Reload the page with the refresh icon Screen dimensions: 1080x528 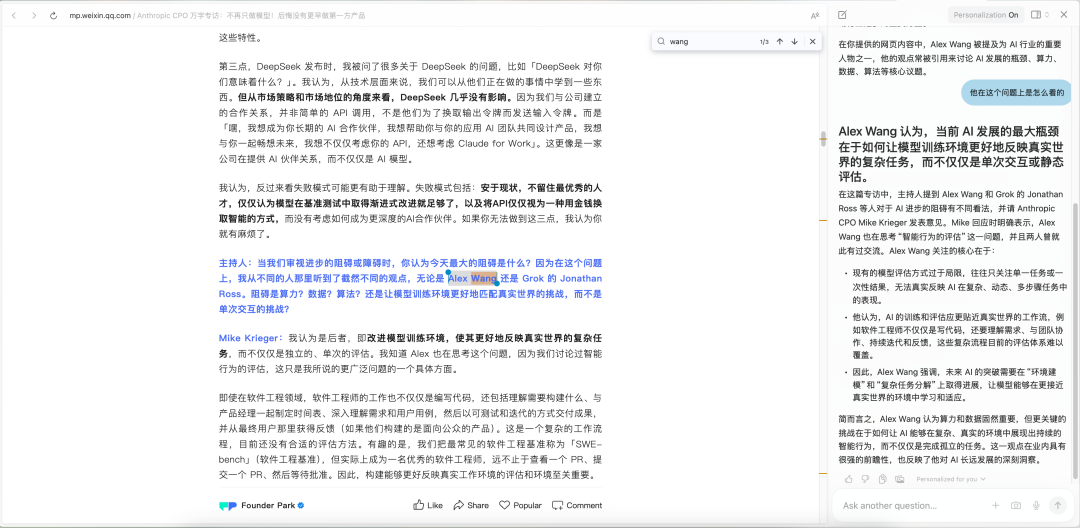point(53,16)
